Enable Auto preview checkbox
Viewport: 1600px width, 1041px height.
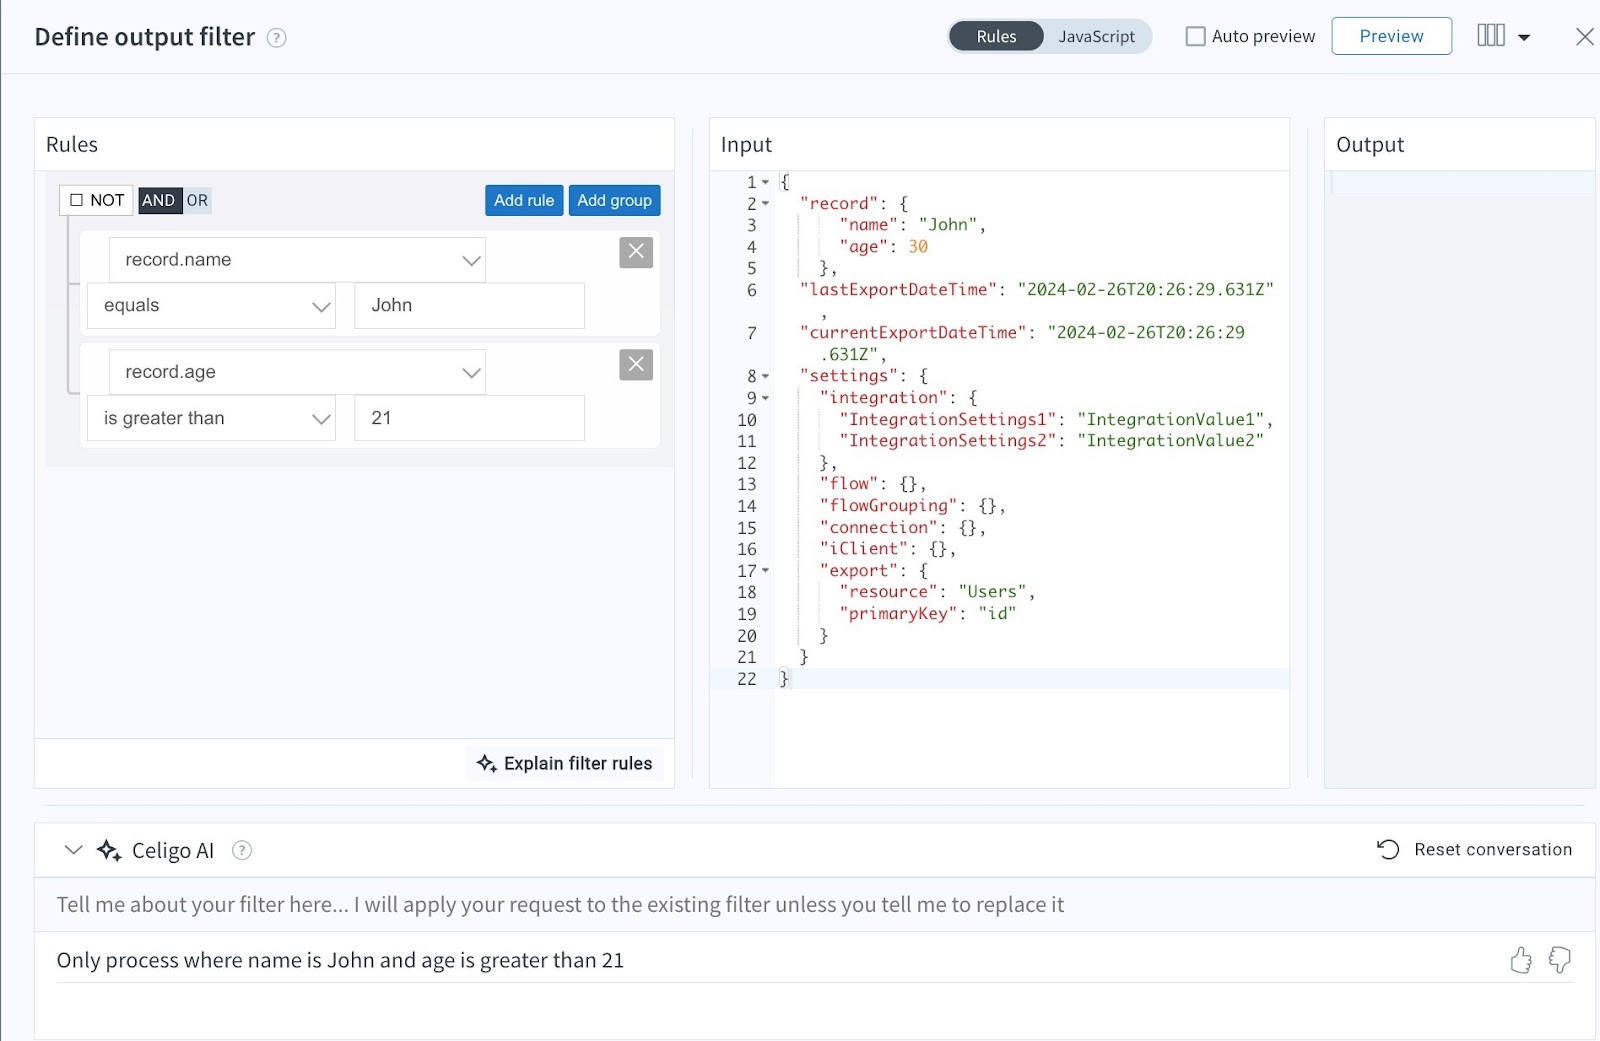pos(1195,36)
